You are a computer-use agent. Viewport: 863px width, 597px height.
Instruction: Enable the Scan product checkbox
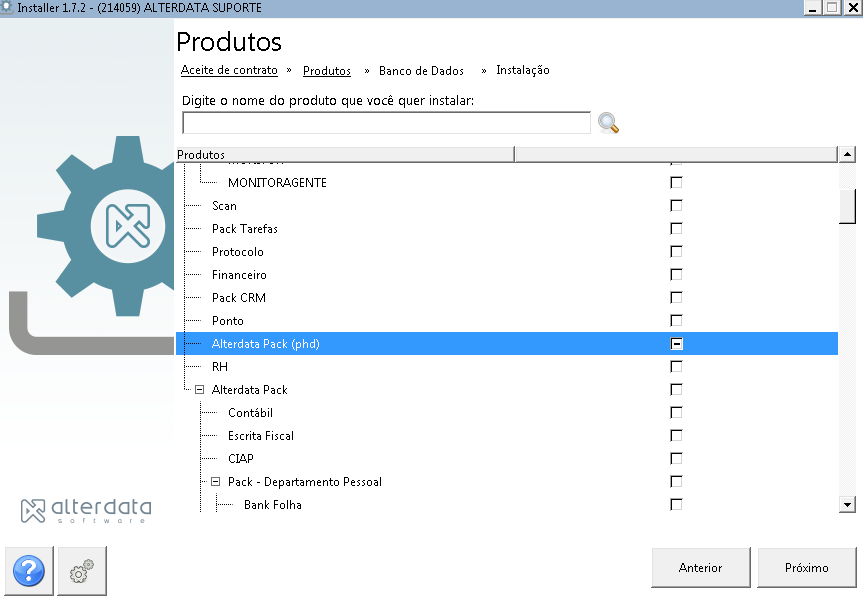676,205
